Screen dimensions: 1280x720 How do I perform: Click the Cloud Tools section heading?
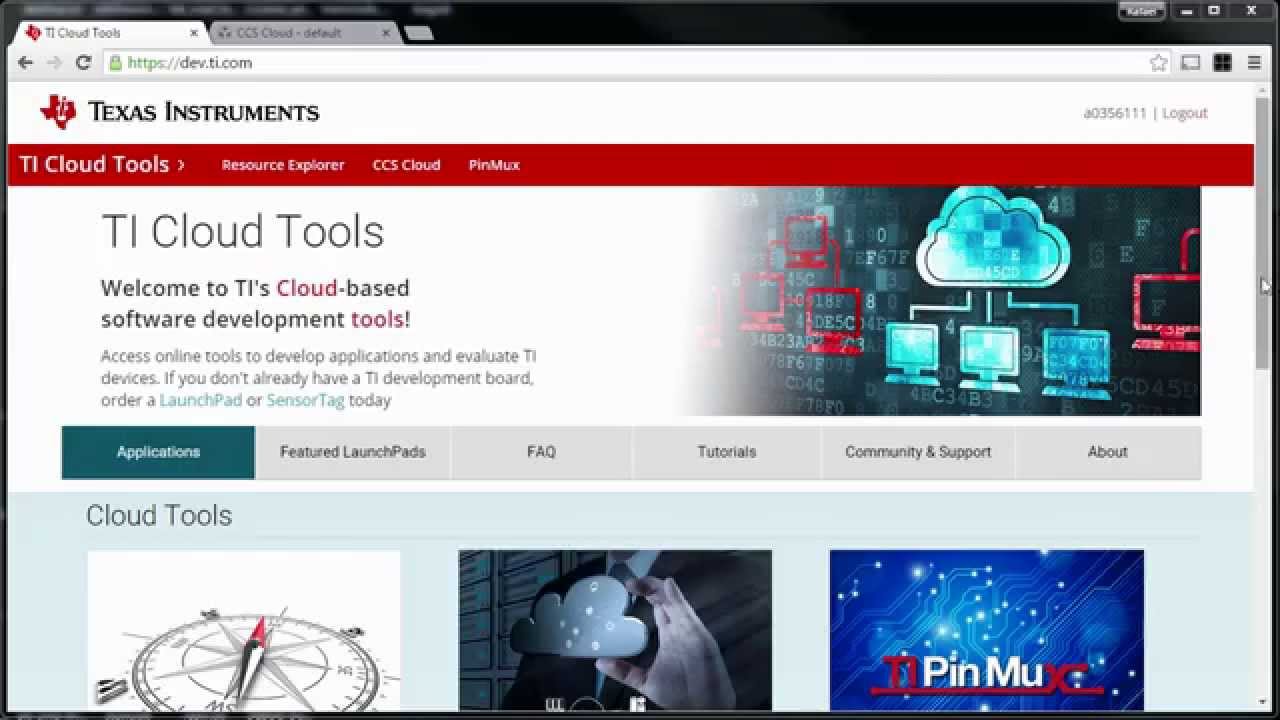[x=159, y=515]
